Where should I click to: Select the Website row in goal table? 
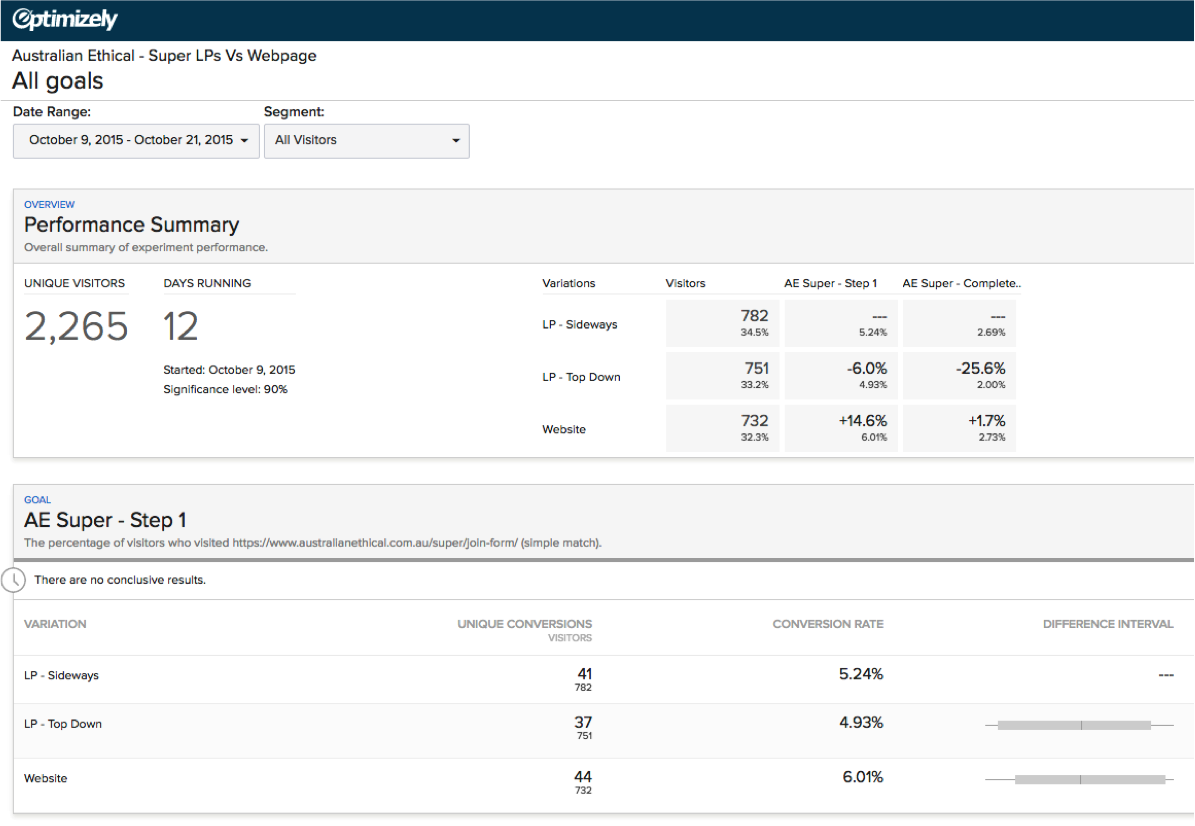pos(604,785)
